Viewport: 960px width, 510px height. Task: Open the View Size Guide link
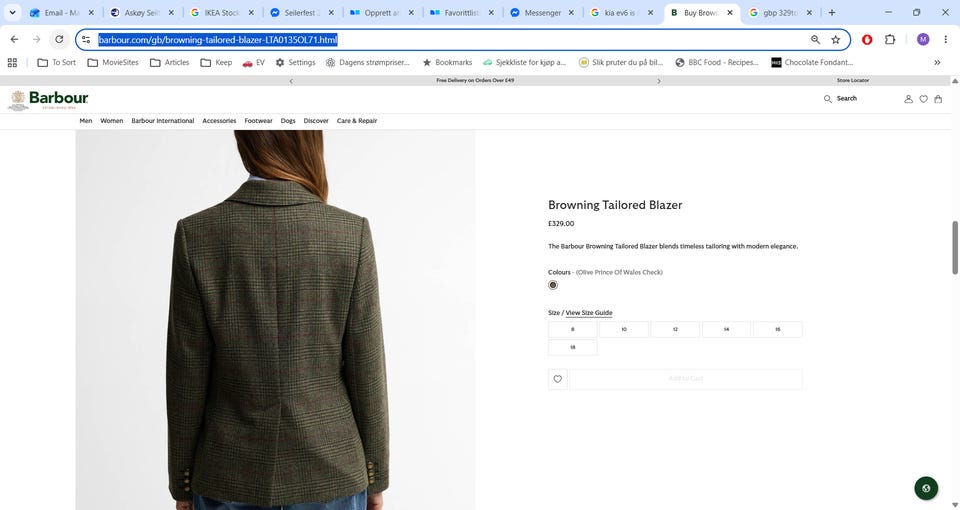(588, 313)
